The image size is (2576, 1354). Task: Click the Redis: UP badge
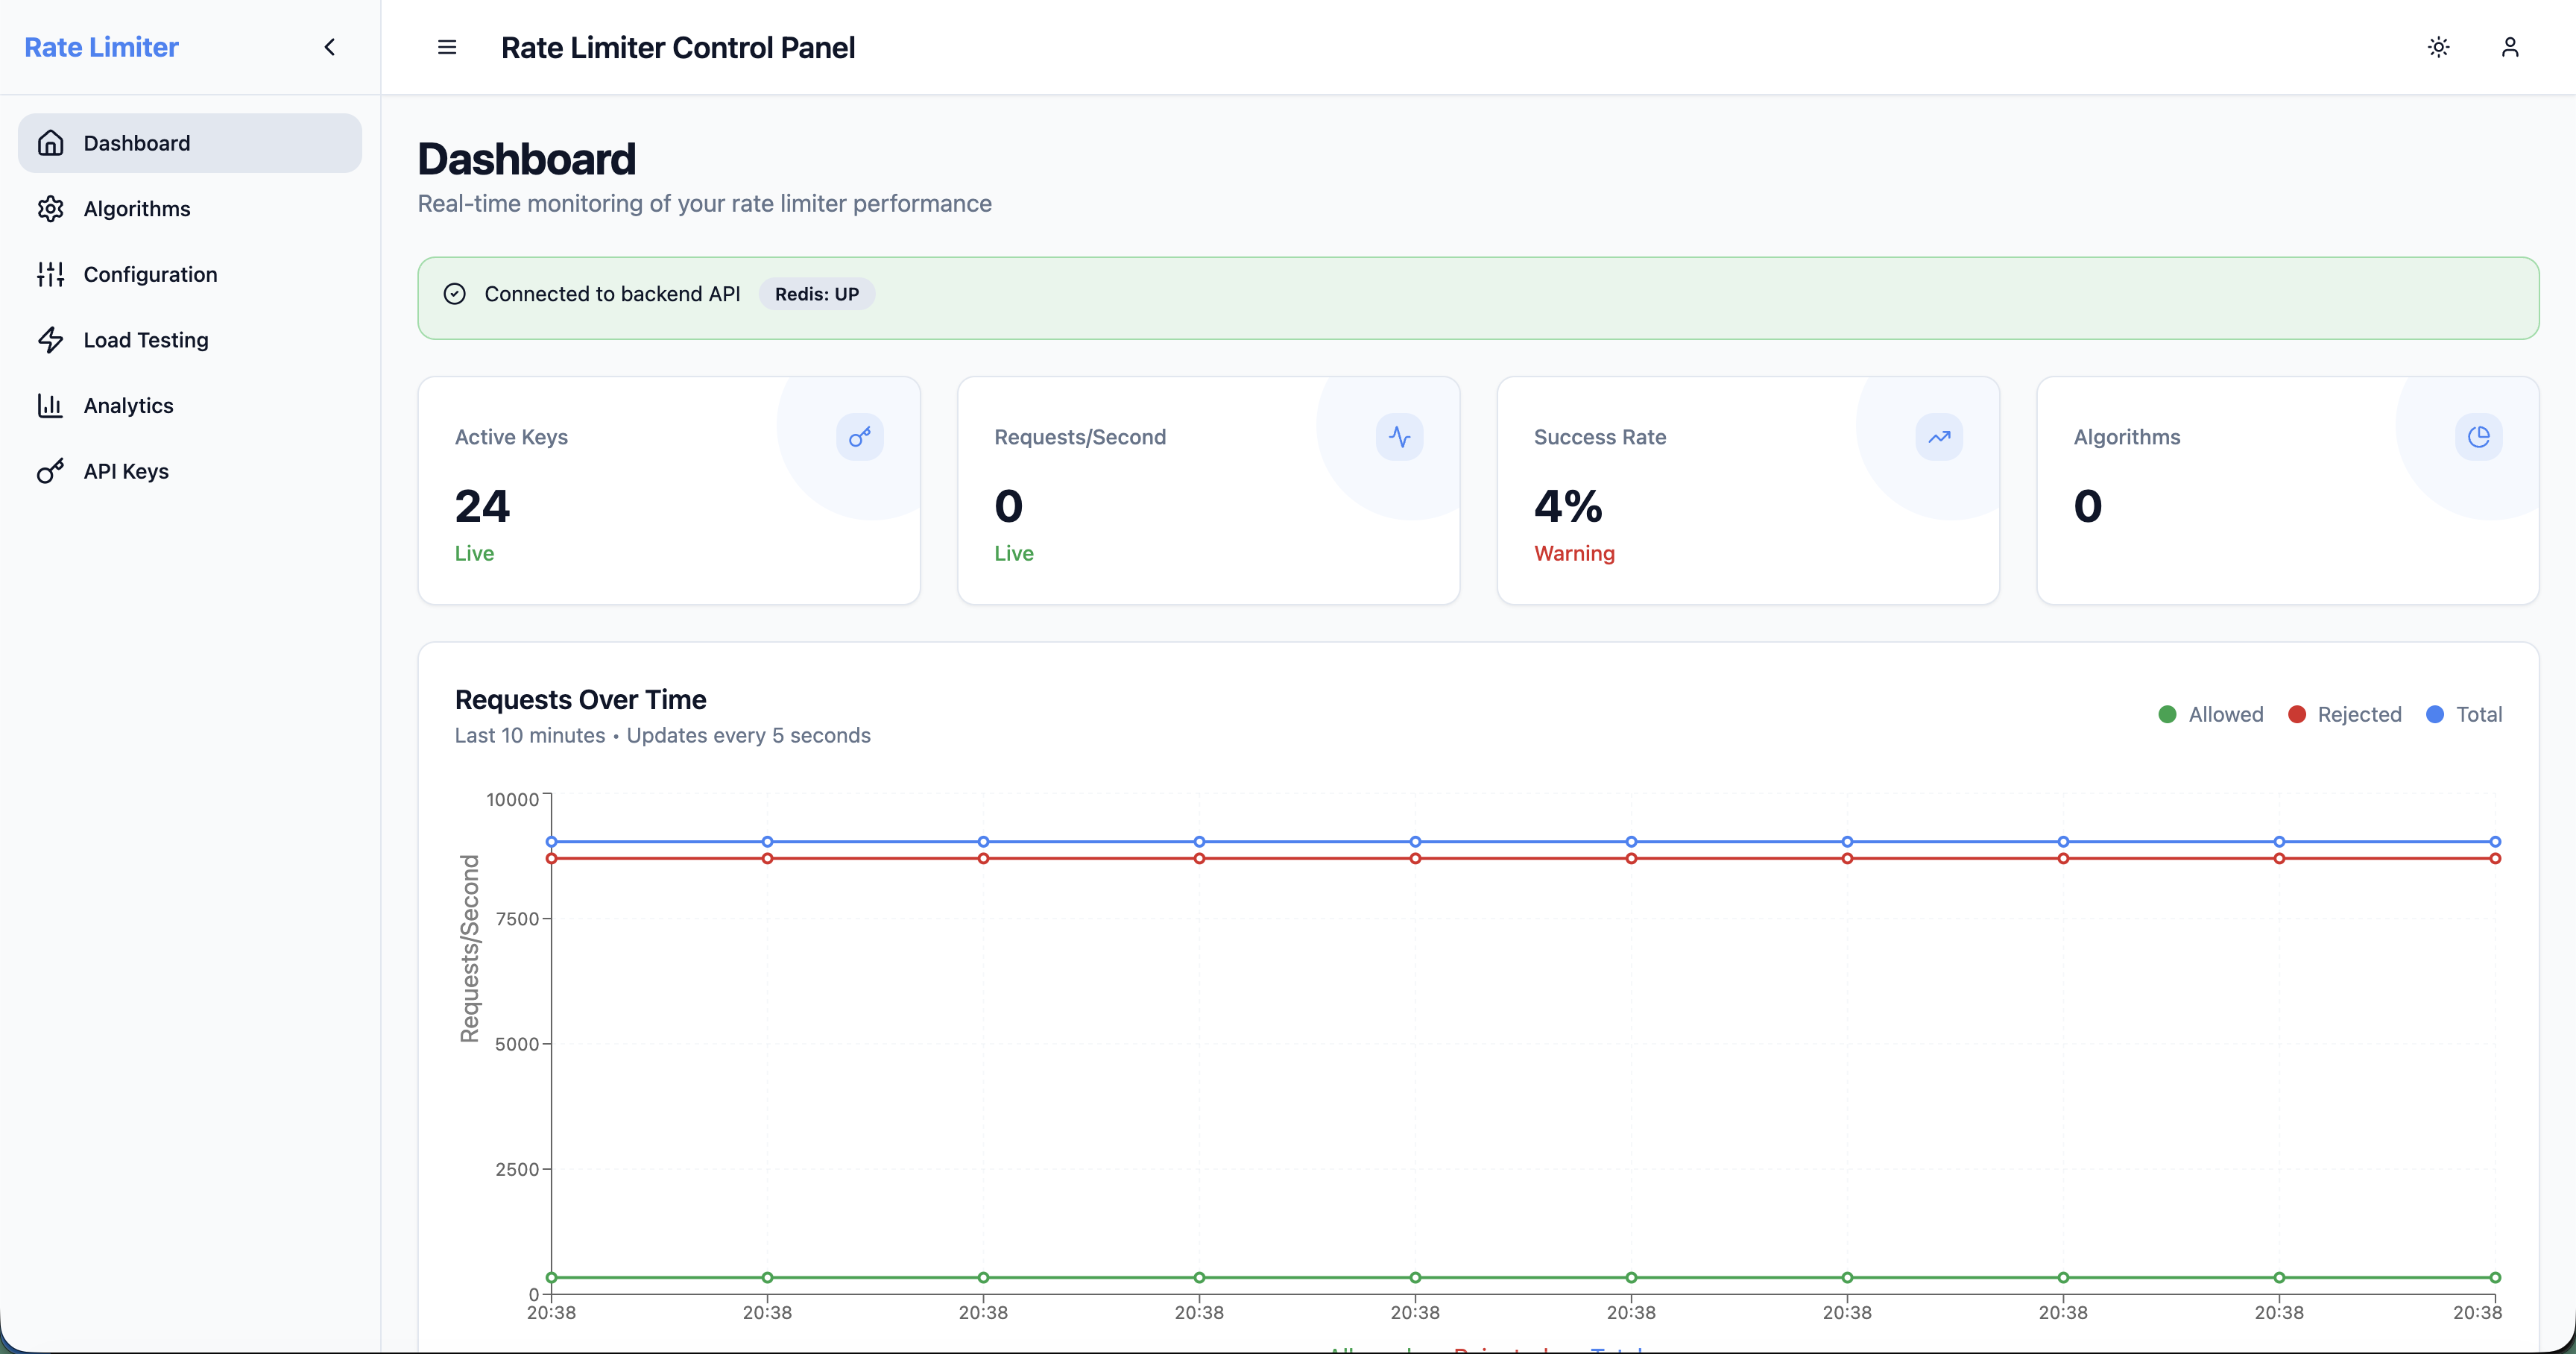[x=816, y=294]
